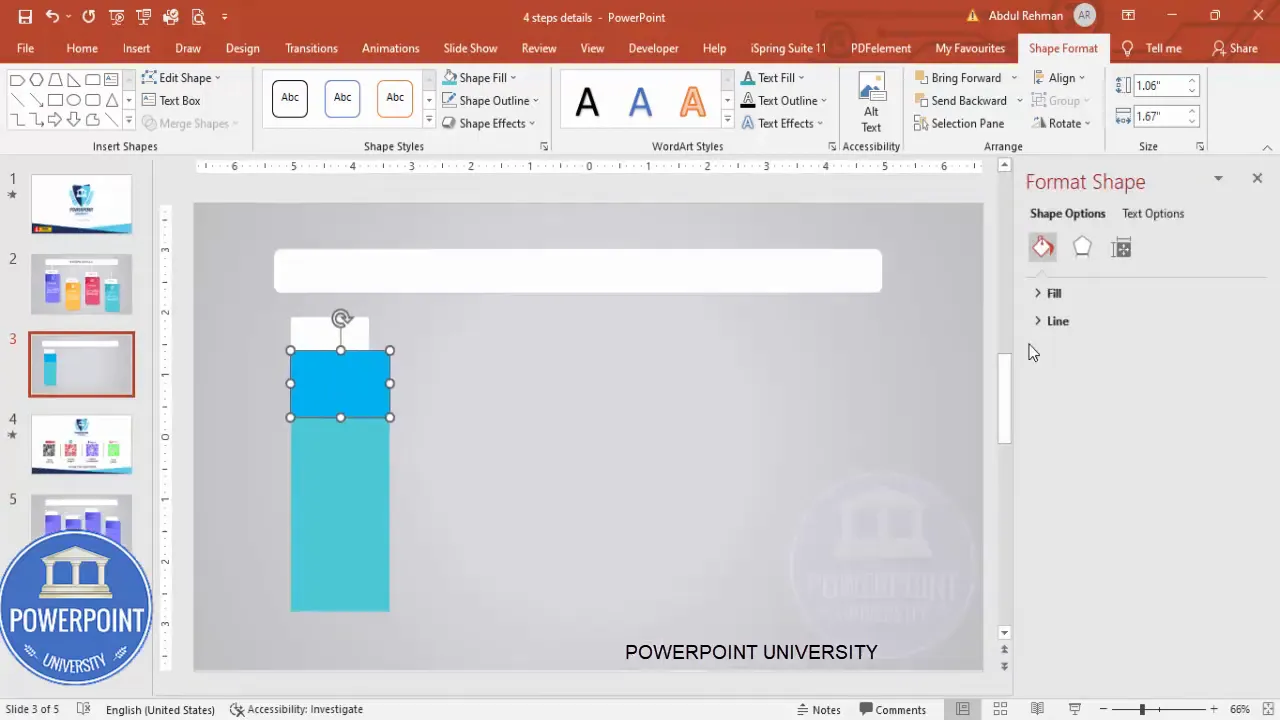Switch to the Transitions ribbon tab
This screenshot has height=720, width=1280.
coord(311,48)
